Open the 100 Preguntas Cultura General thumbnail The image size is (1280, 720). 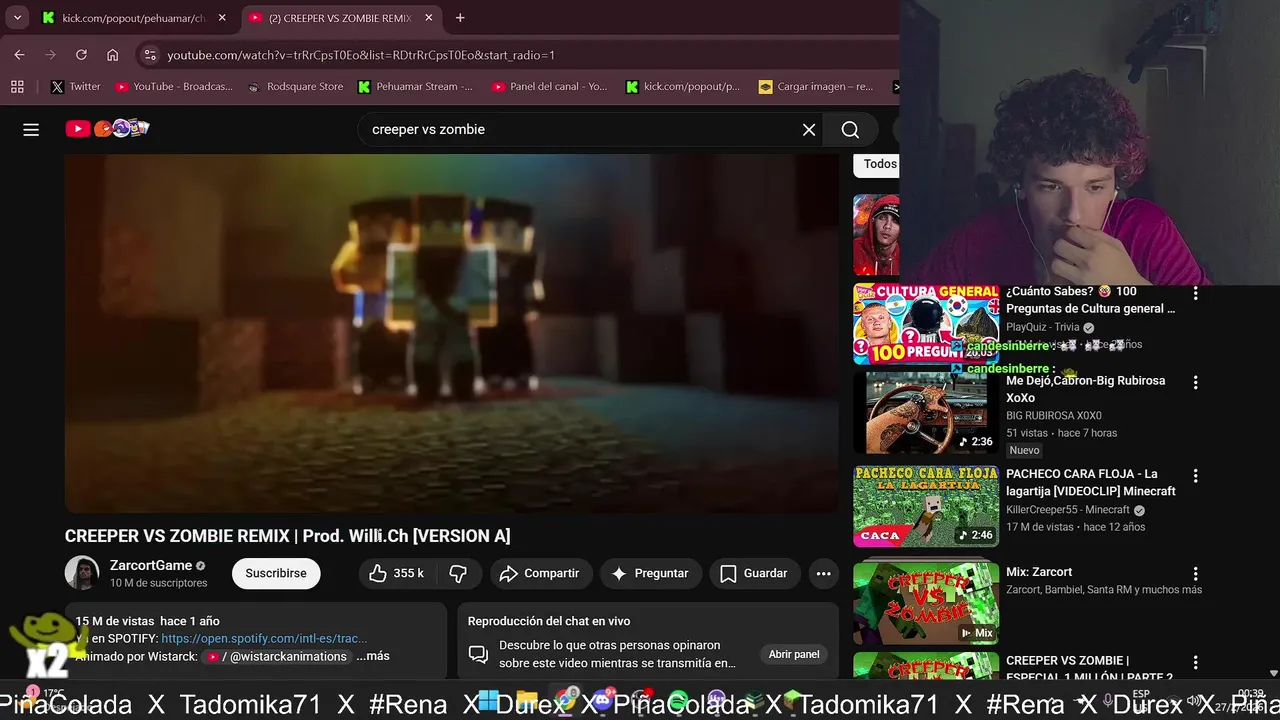926,324
